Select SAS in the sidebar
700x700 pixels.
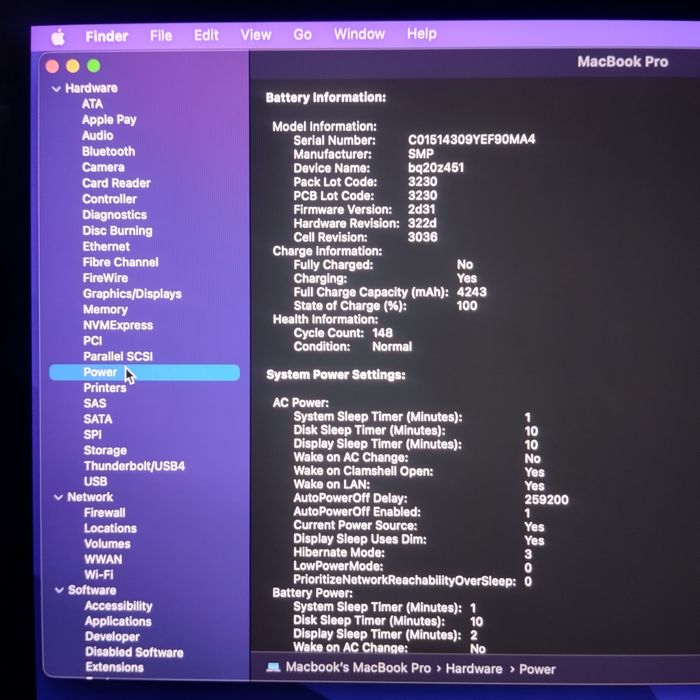click(95, 404)
